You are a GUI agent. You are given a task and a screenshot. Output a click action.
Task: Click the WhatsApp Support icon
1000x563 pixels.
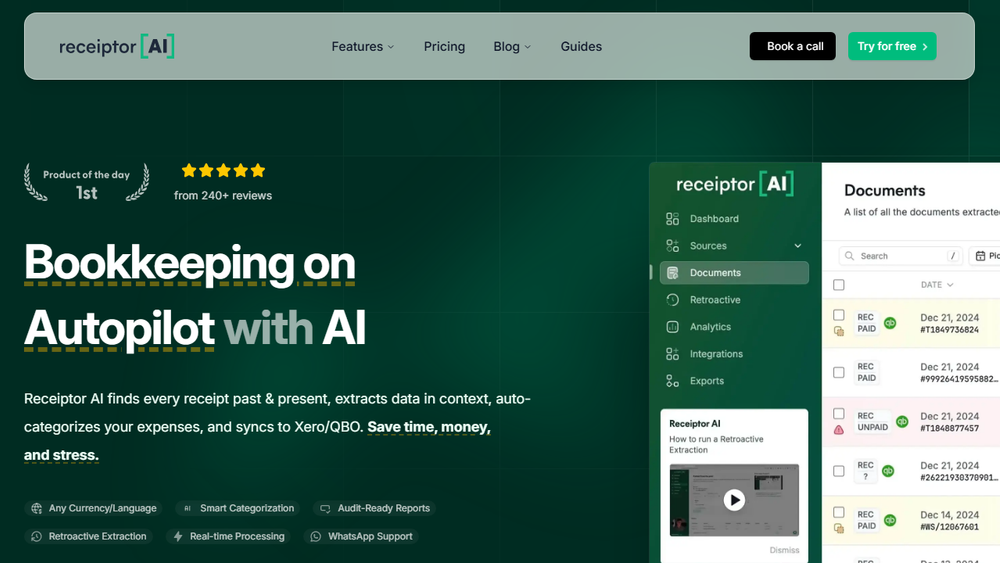point(316,536)
